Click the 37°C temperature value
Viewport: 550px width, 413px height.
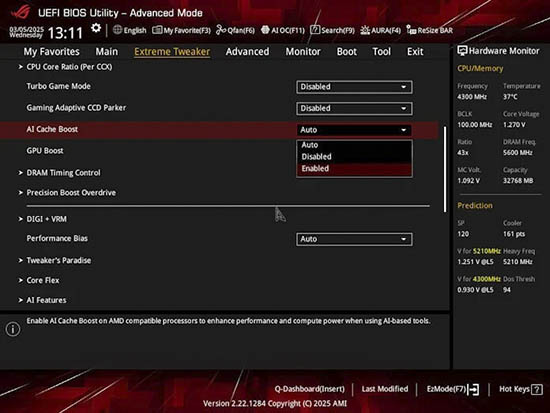(510, 97)
